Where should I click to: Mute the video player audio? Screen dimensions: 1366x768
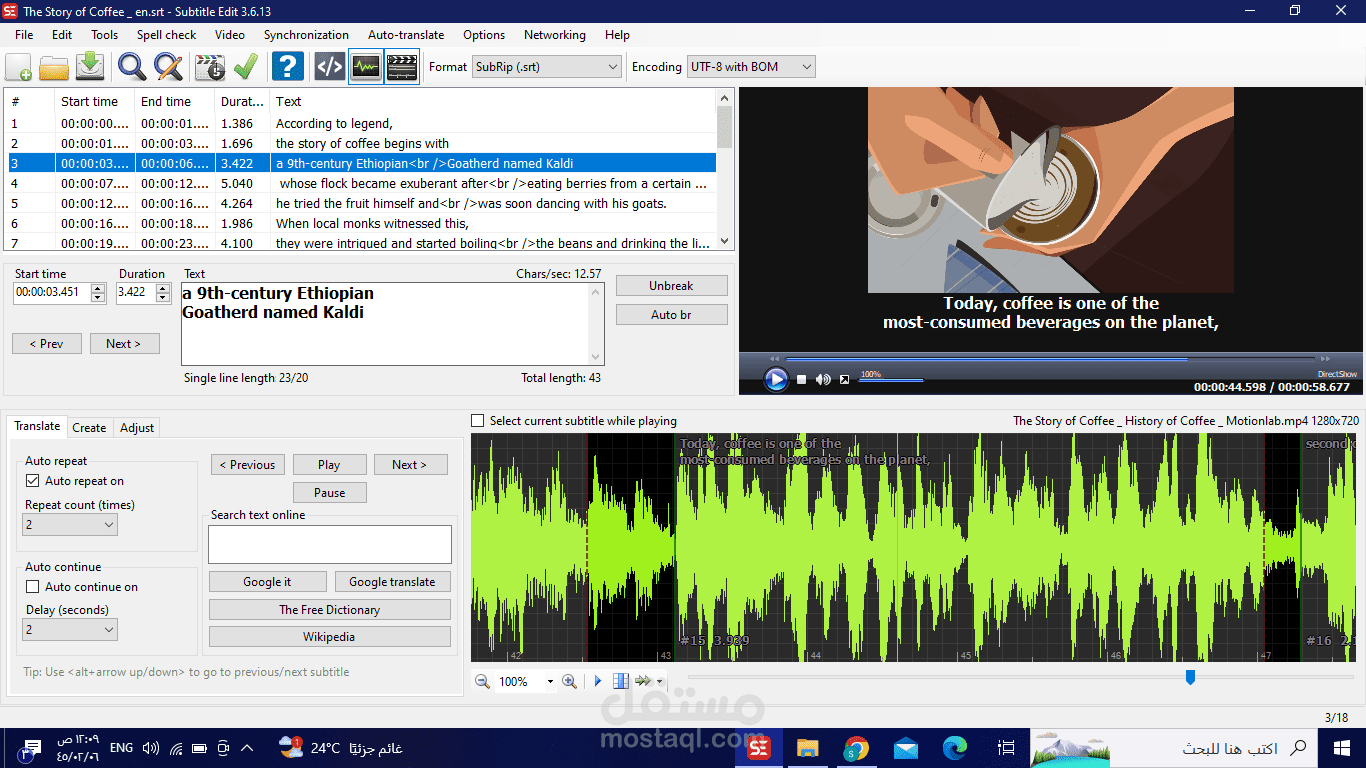point(823,380)
